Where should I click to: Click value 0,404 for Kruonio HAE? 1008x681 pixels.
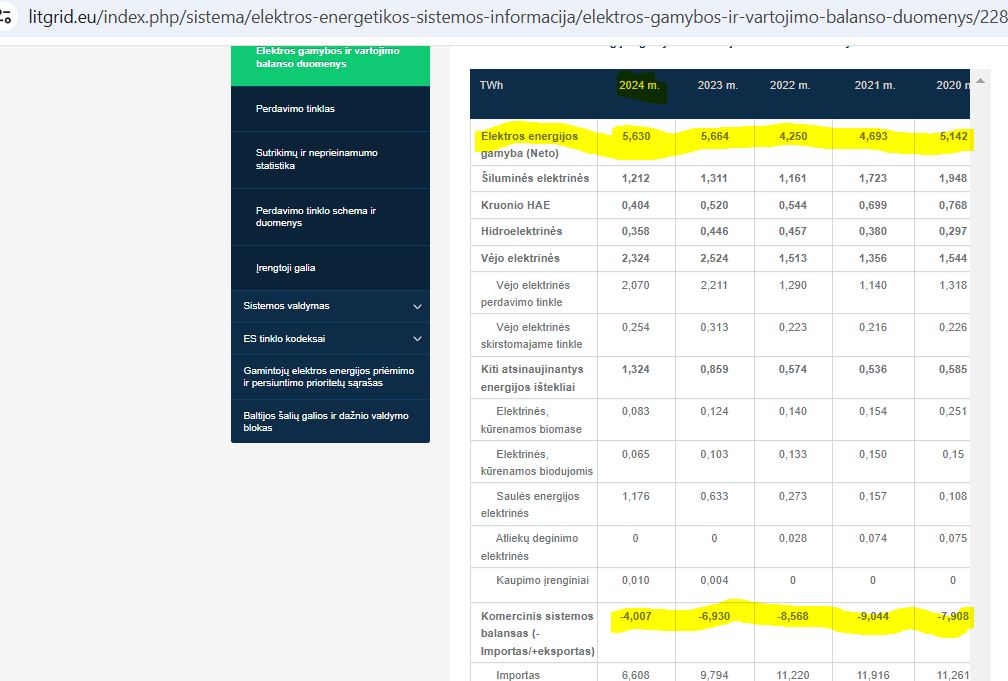(x=635, y=205)
